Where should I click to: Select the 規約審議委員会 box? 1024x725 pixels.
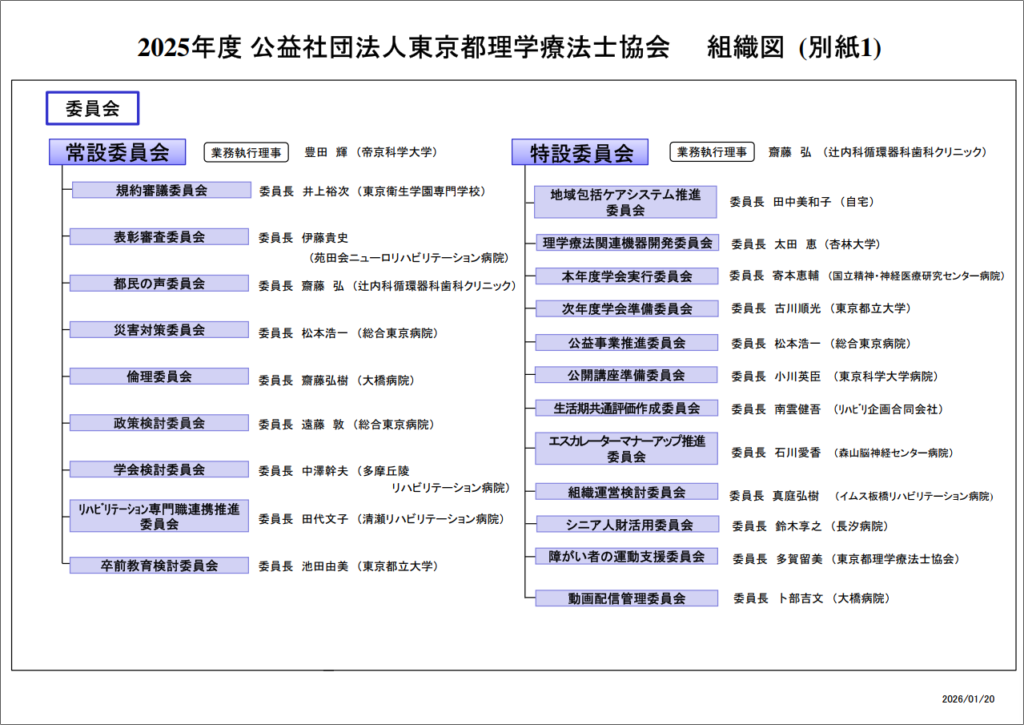(x=160, y=190)
